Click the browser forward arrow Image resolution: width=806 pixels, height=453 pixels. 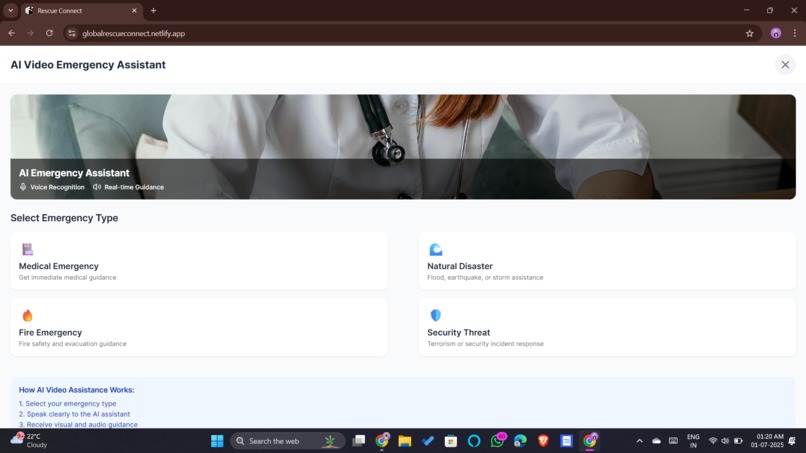(x=30, y=33)
